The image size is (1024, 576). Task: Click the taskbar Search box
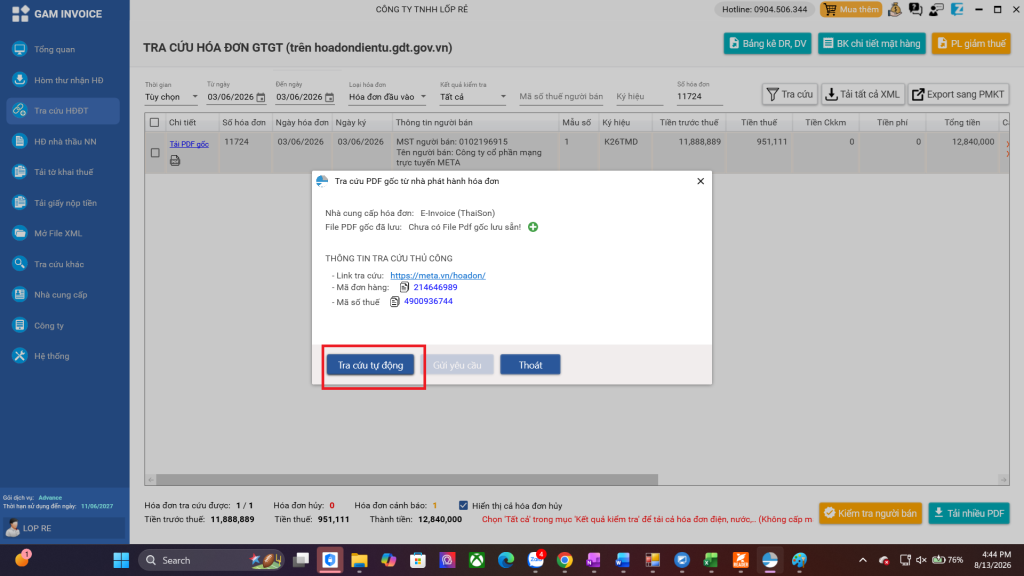212,560
